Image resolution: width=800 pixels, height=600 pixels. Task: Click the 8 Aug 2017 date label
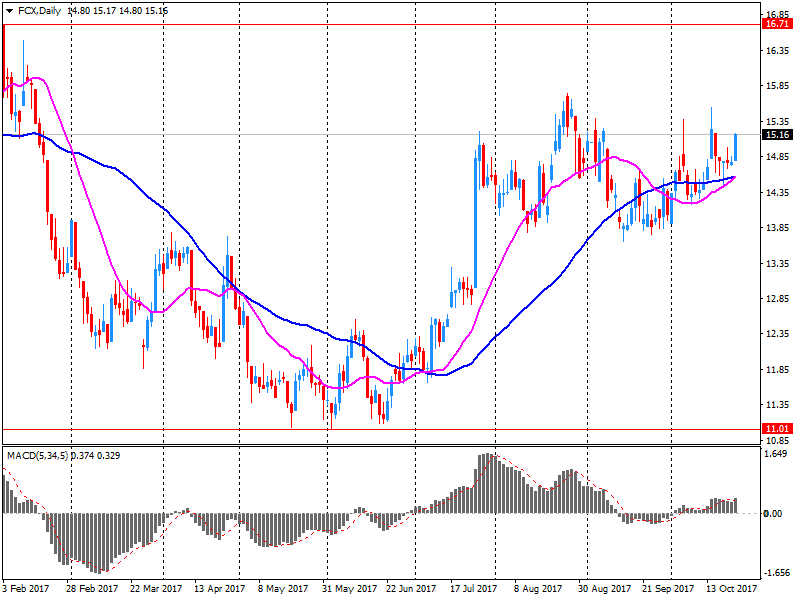[538, 588]
